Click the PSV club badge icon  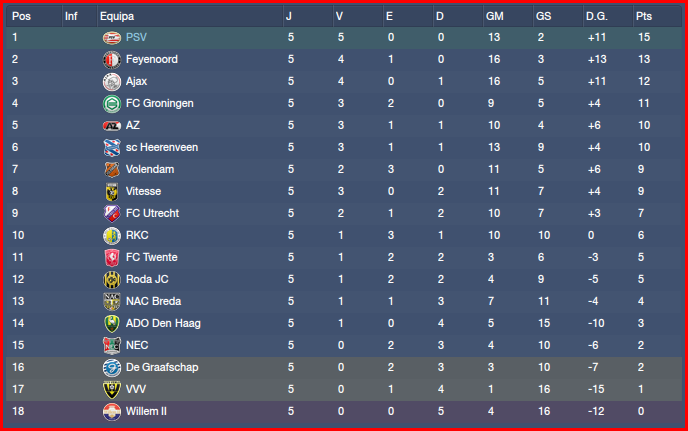pyautogui.click(x=111, y=37)
